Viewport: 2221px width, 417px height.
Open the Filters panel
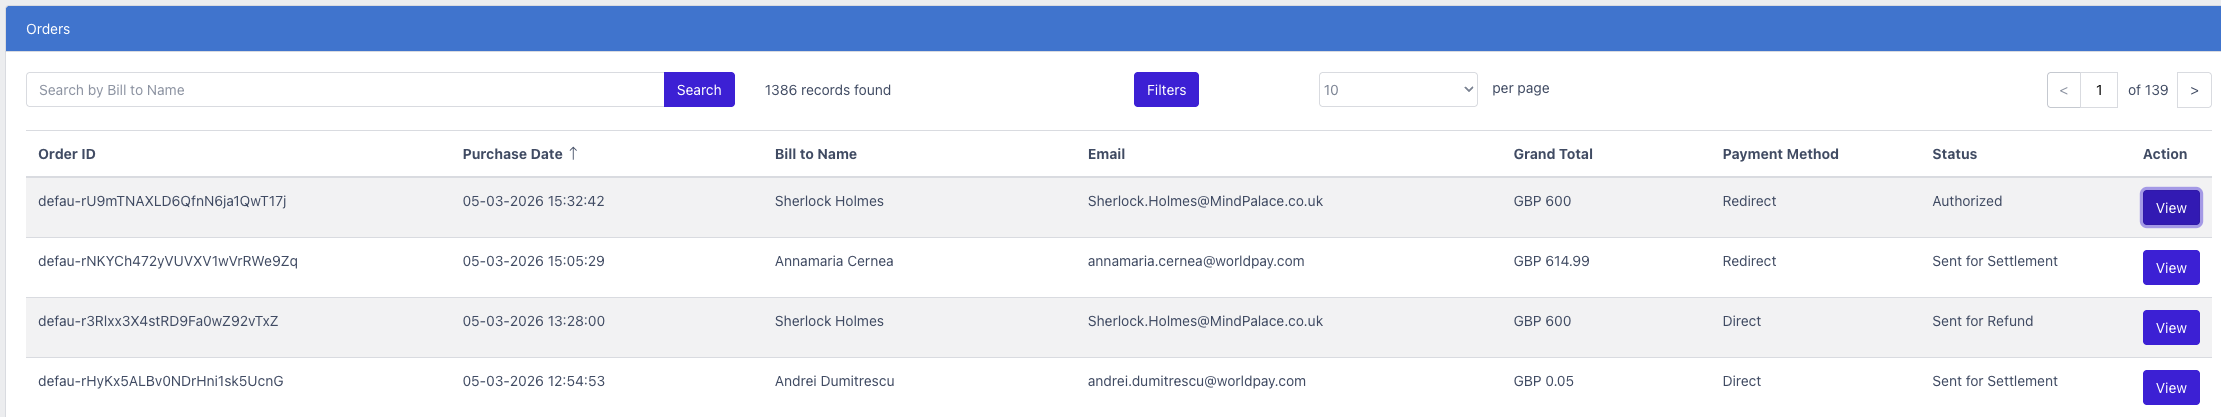[x=1166, y=90]
